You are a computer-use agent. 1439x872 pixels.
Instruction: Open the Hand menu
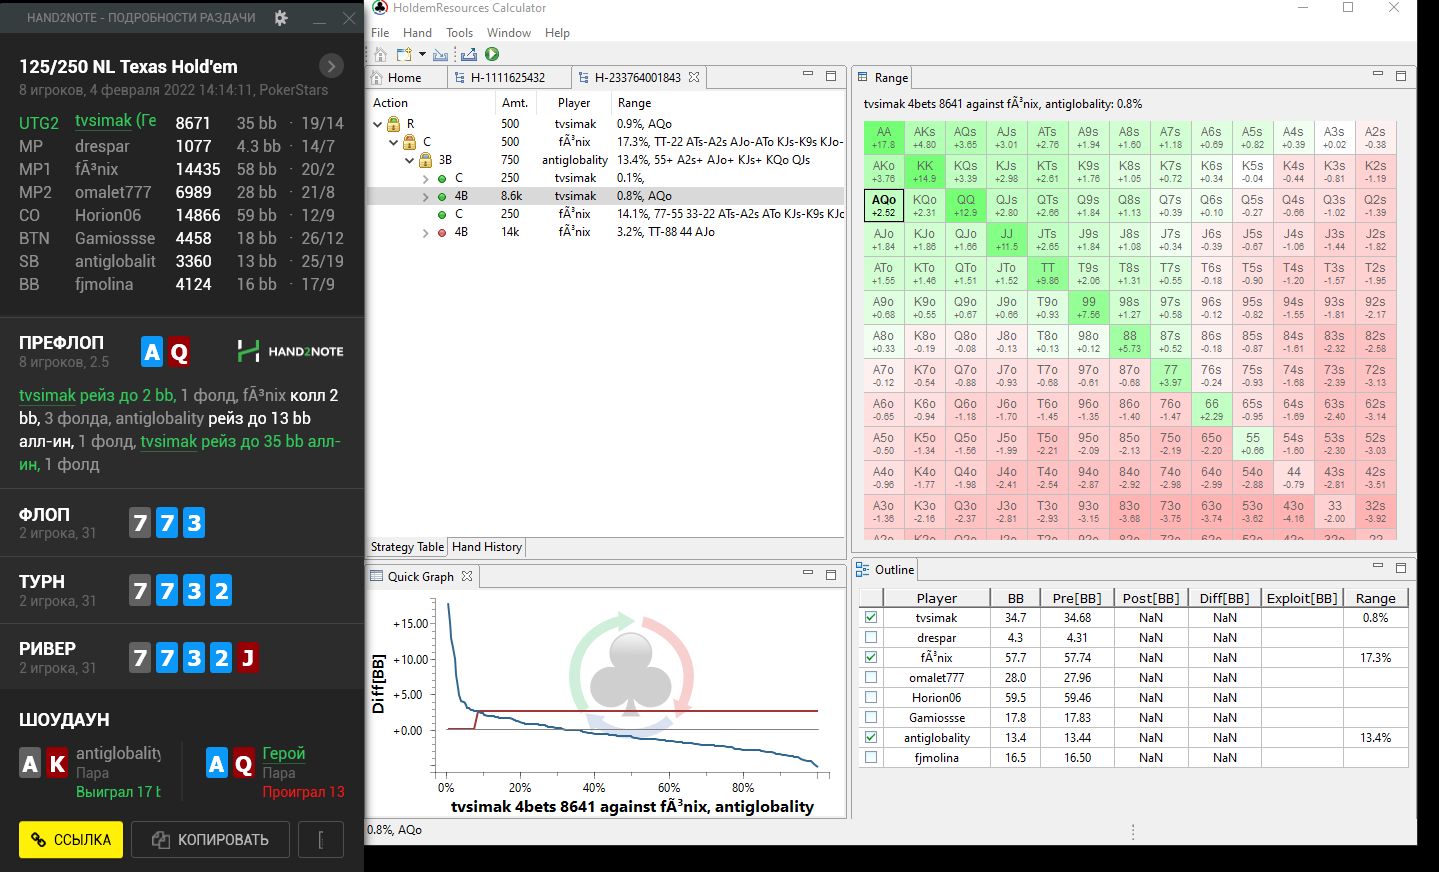(x=417, y=33)
